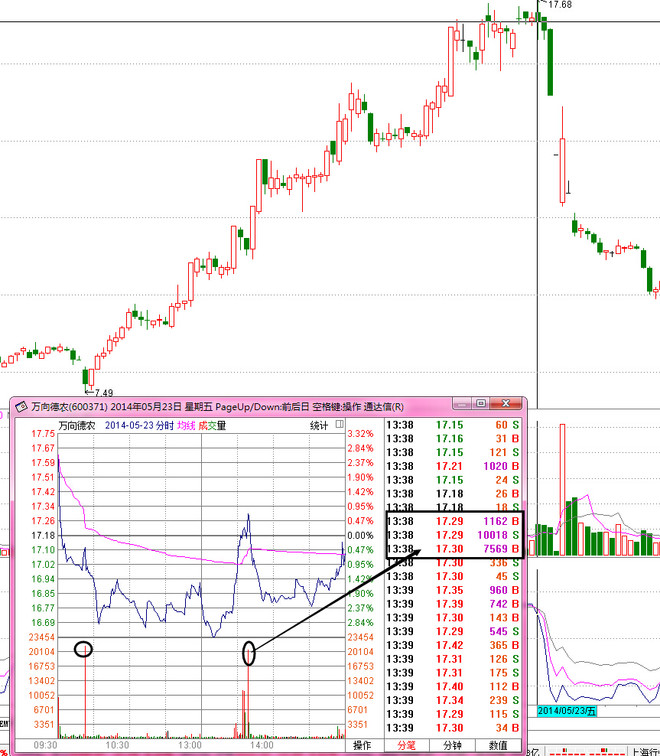The width and height of the screenshot is (660, 756).
Task: Select the tick row 17.39 with 742 B
Action: 453,604
